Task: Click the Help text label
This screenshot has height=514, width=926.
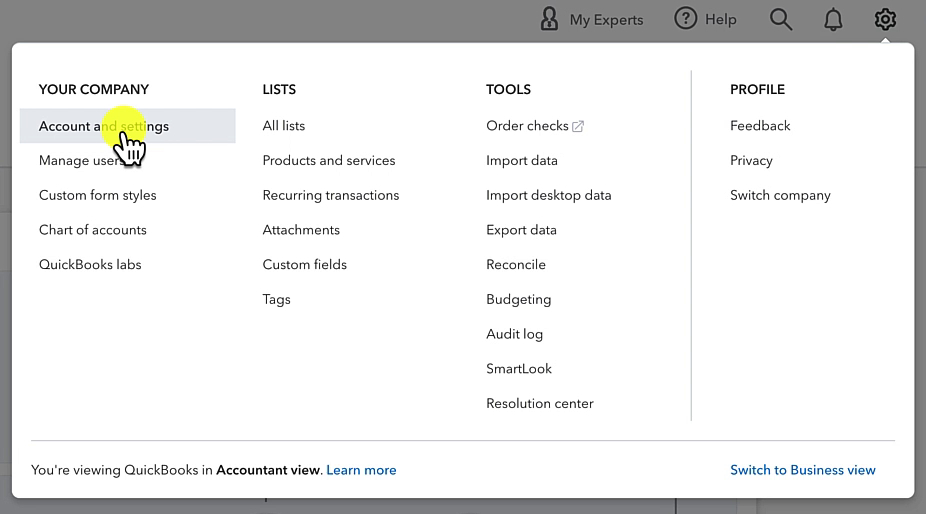Action: point(720,19)
